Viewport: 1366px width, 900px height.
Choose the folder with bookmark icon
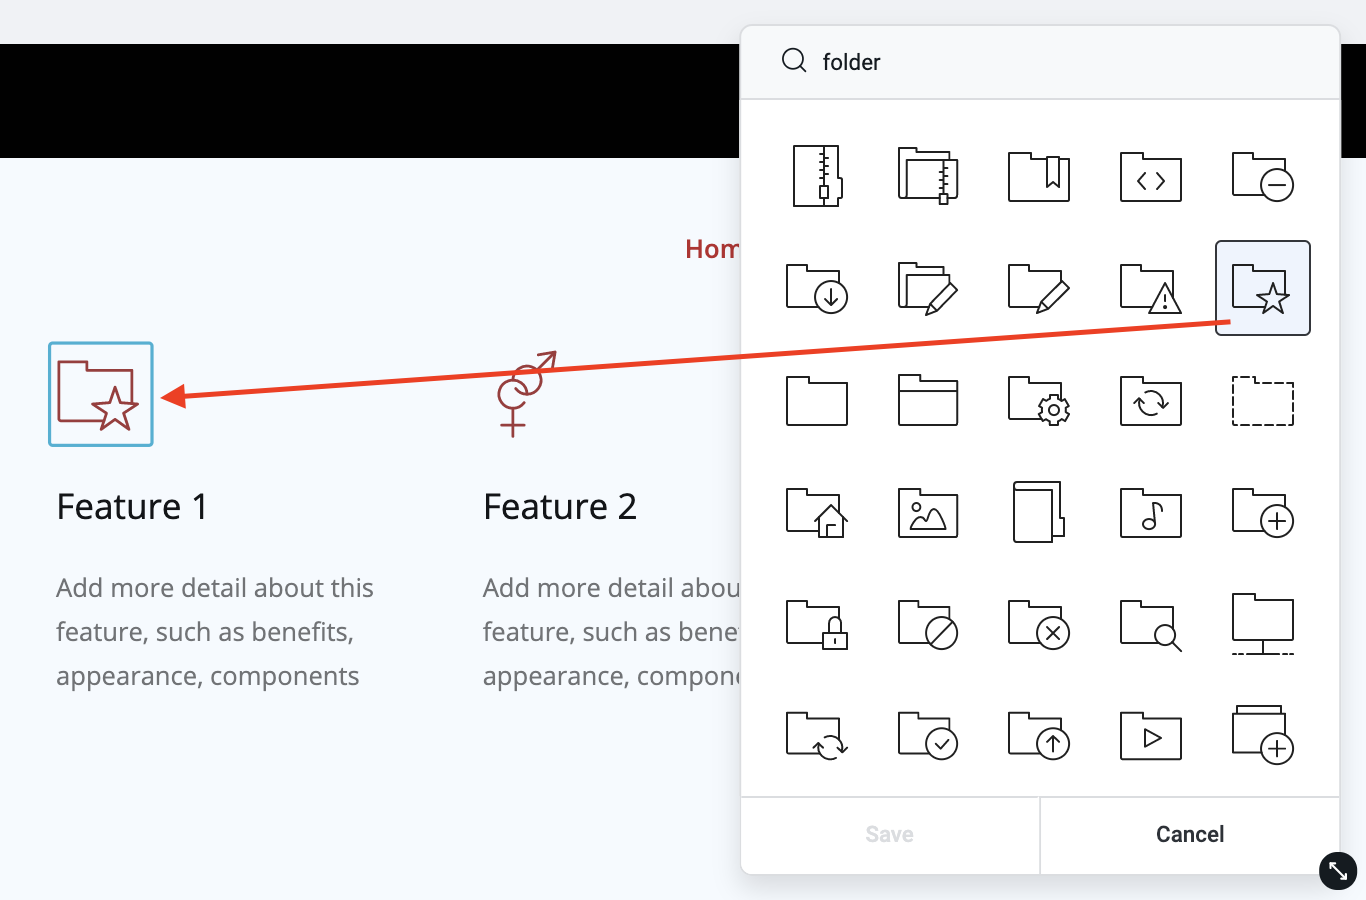coord(1039,177)
